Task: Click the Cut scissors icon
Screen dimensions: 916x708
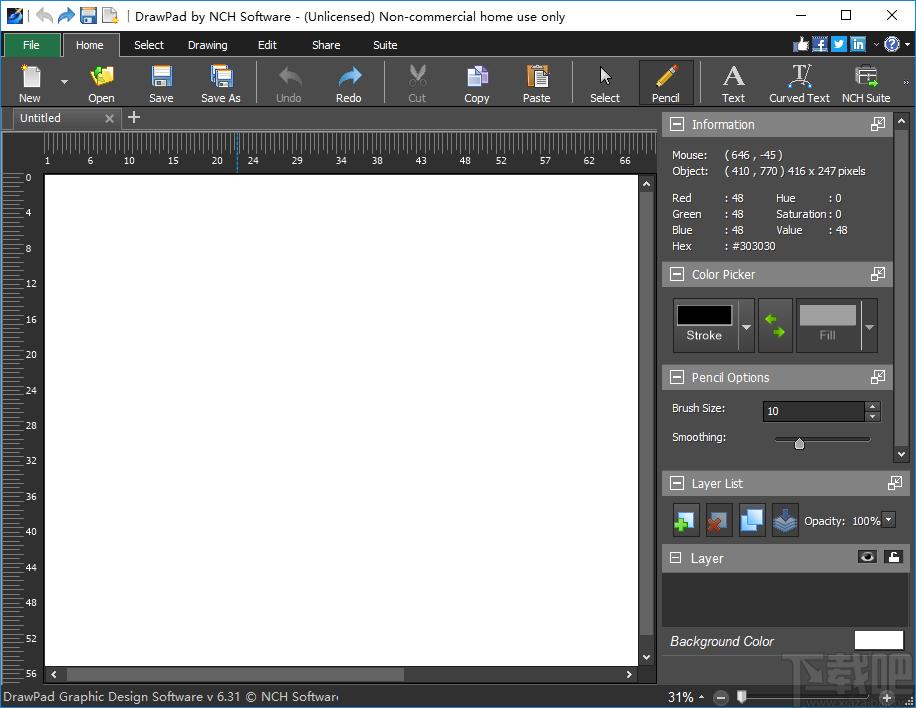Action: click(417, 82)
